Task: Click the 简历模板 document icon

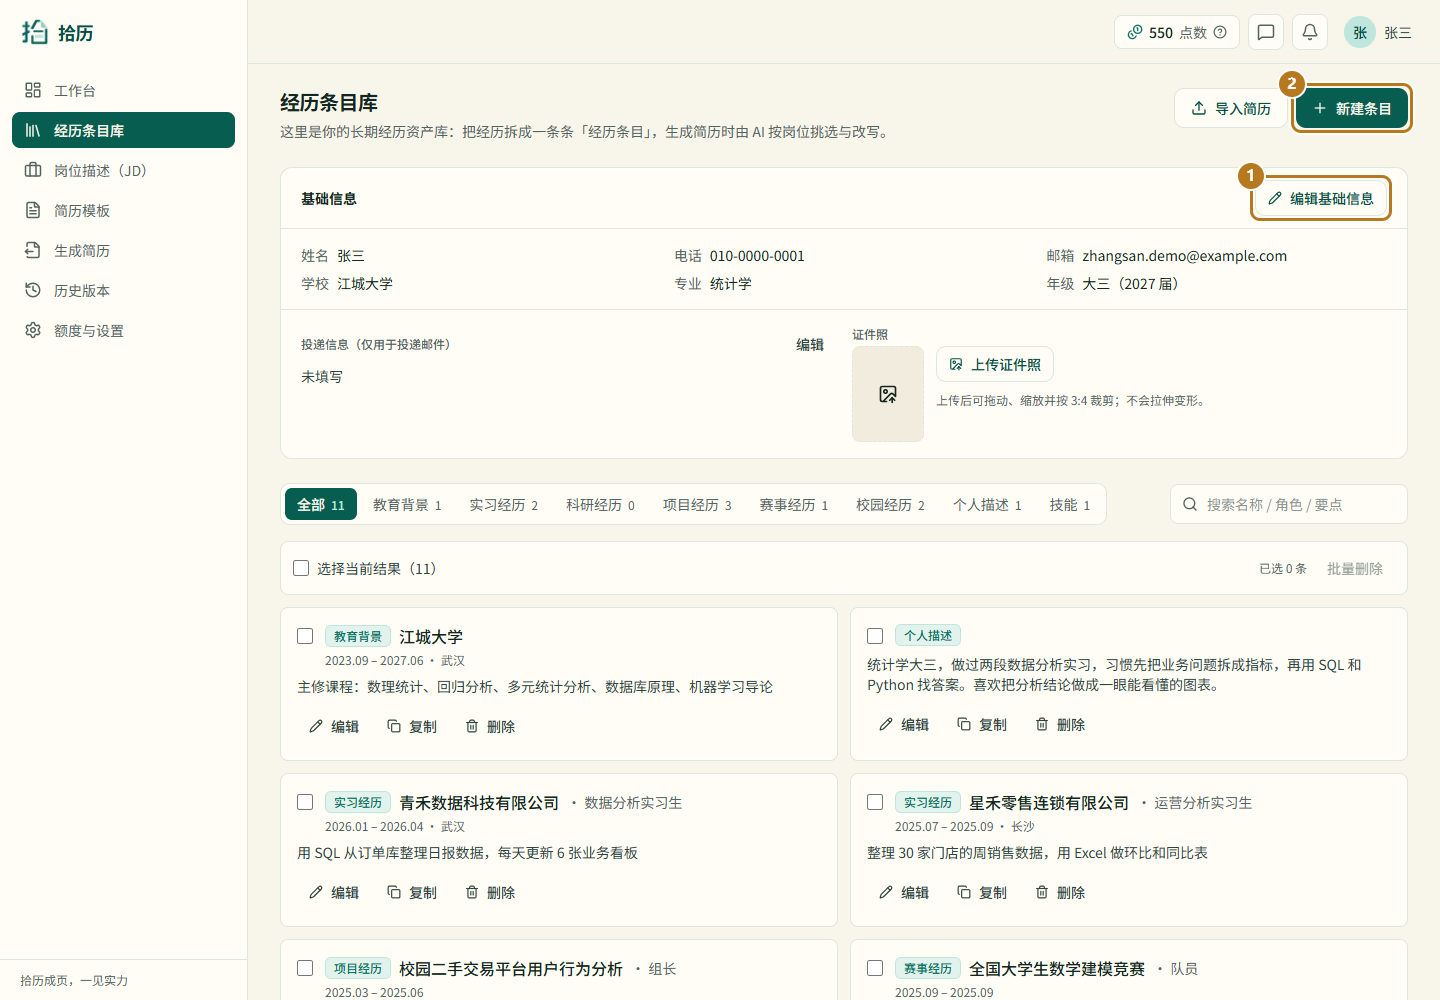Action: (33, 210)
